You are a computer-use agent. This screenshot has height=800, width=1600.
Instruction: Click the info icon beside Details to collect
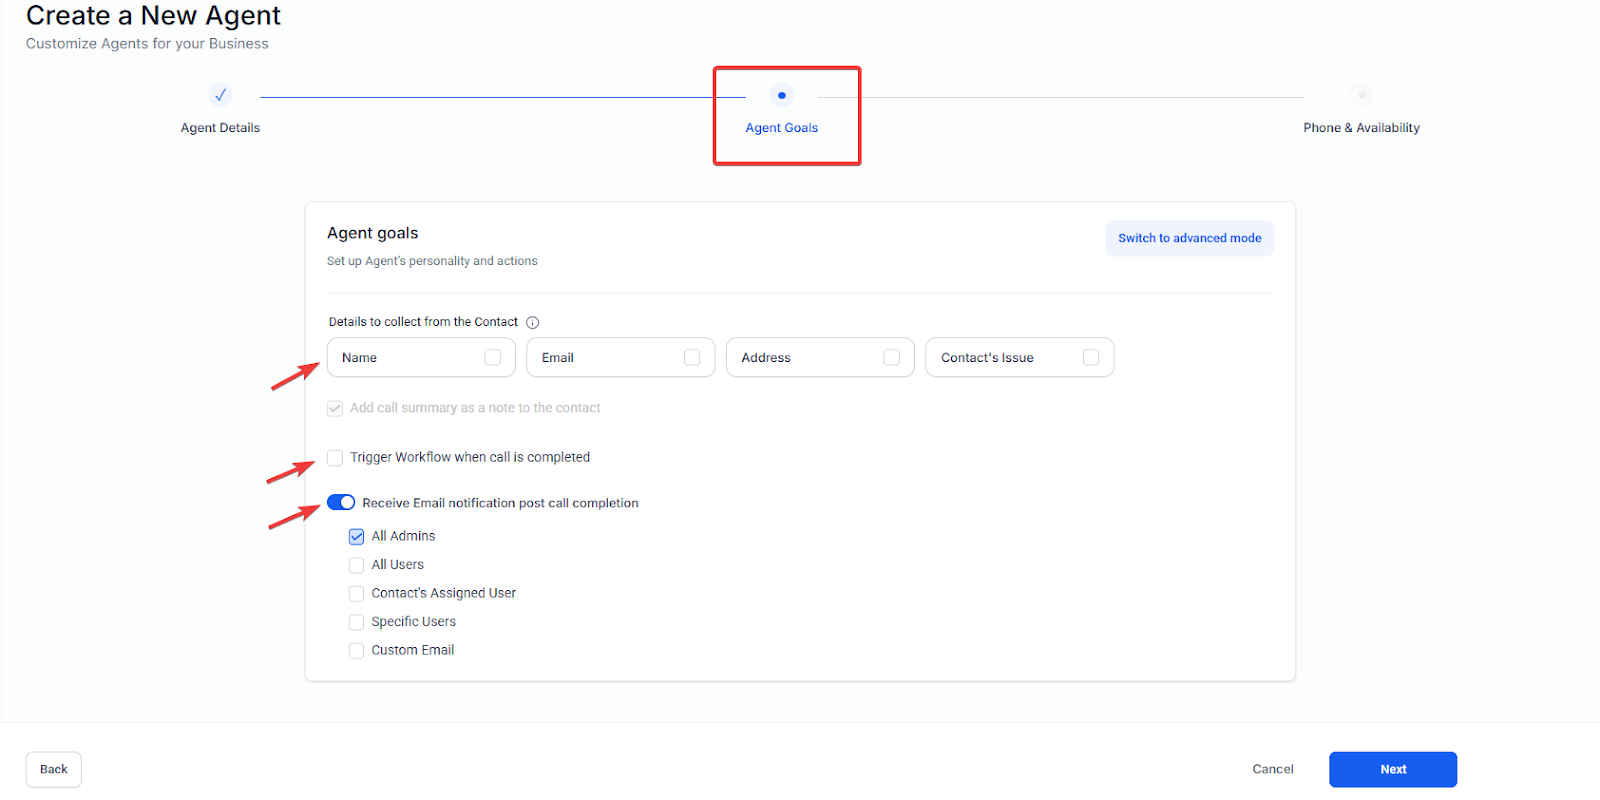pos(532,322)
